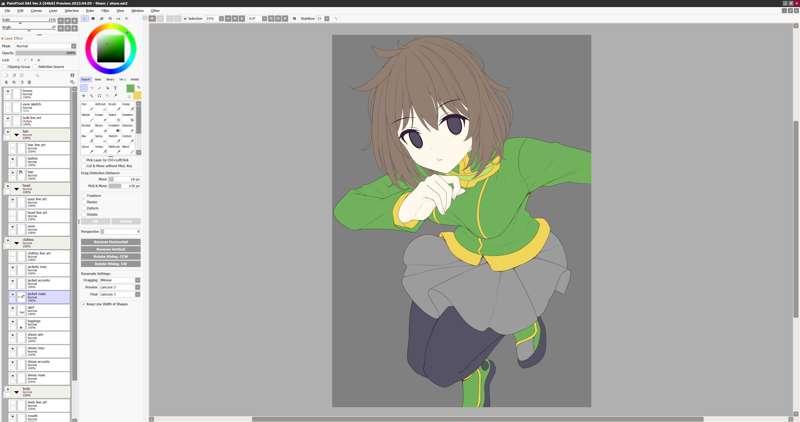Click the canvas horizontal scrollbar
The width and height of the screenshot is (800, 422).
[477, 419]
